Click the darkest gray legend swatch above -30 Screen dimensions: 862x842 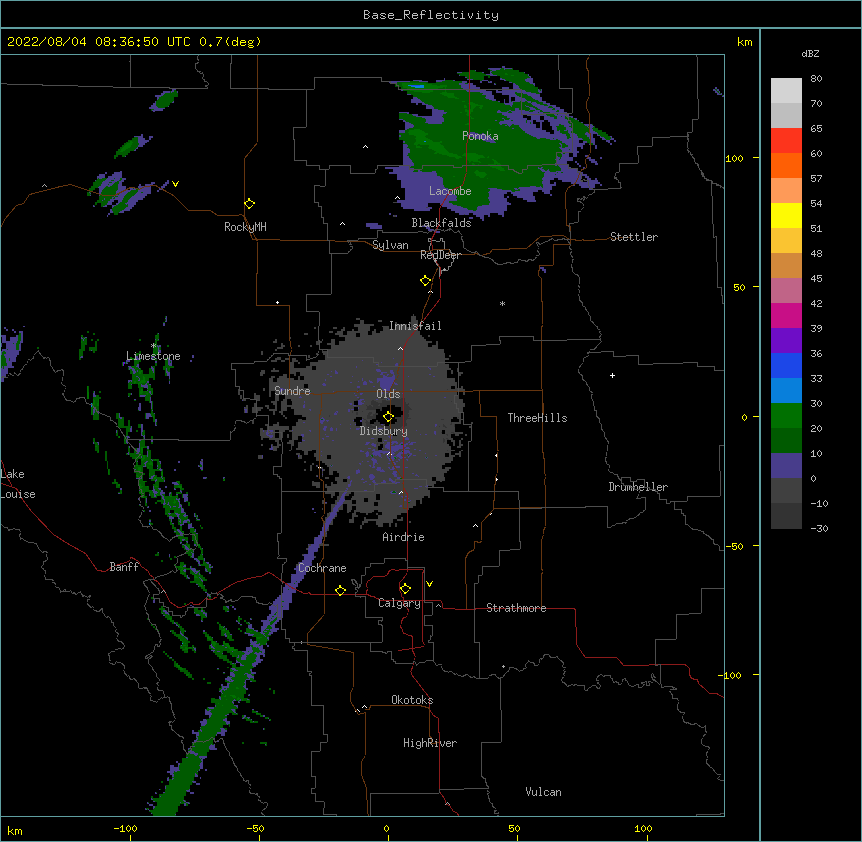(786, 516)
